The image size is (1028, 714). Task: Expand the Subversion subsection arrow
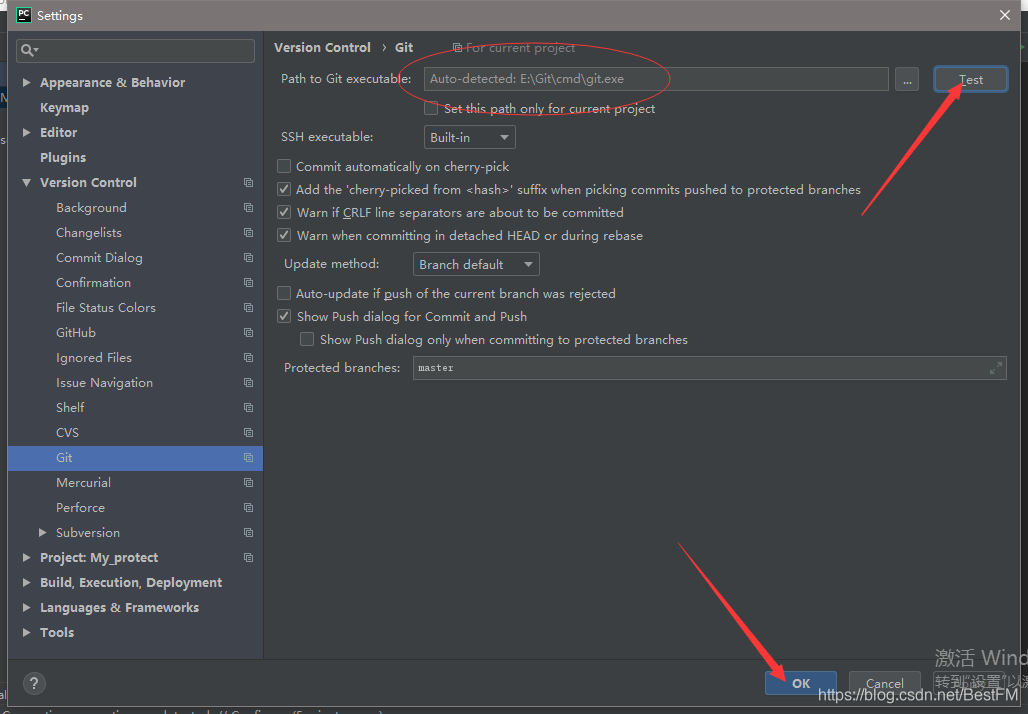43,532
